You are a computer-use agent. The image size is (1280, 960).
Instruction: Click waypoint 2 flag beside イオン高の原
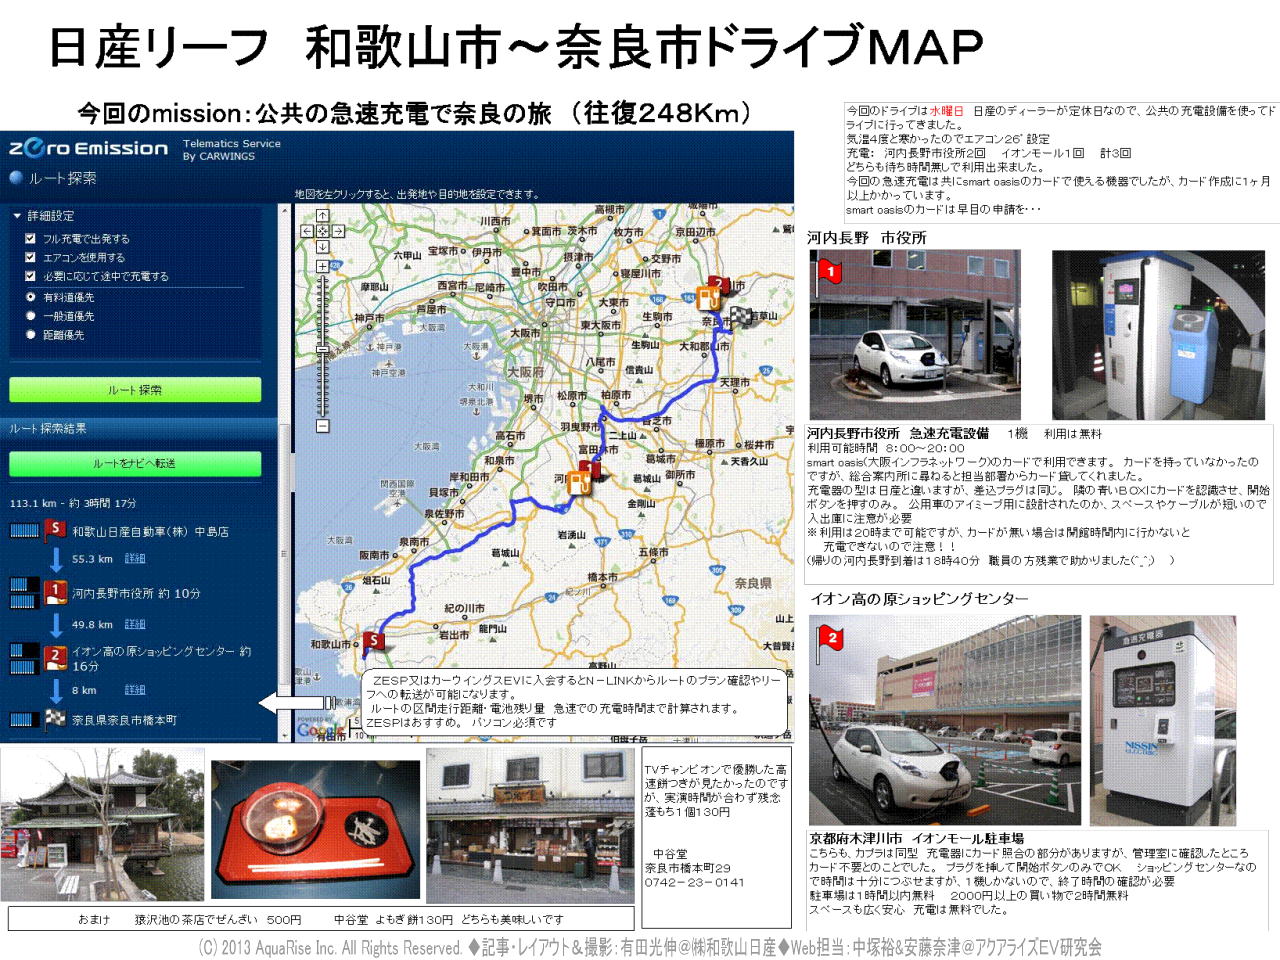[x=55, y=657]
